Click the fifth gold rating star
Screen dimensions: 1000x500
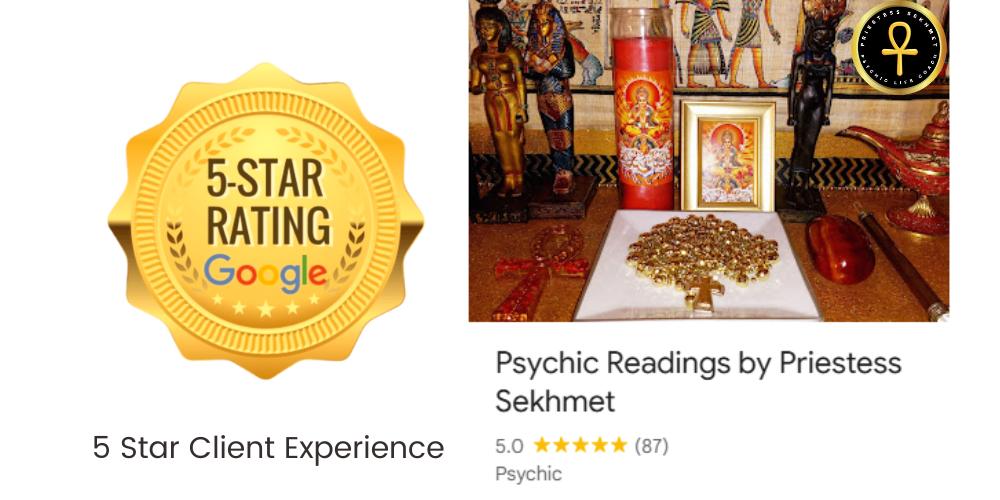(619, 445)
